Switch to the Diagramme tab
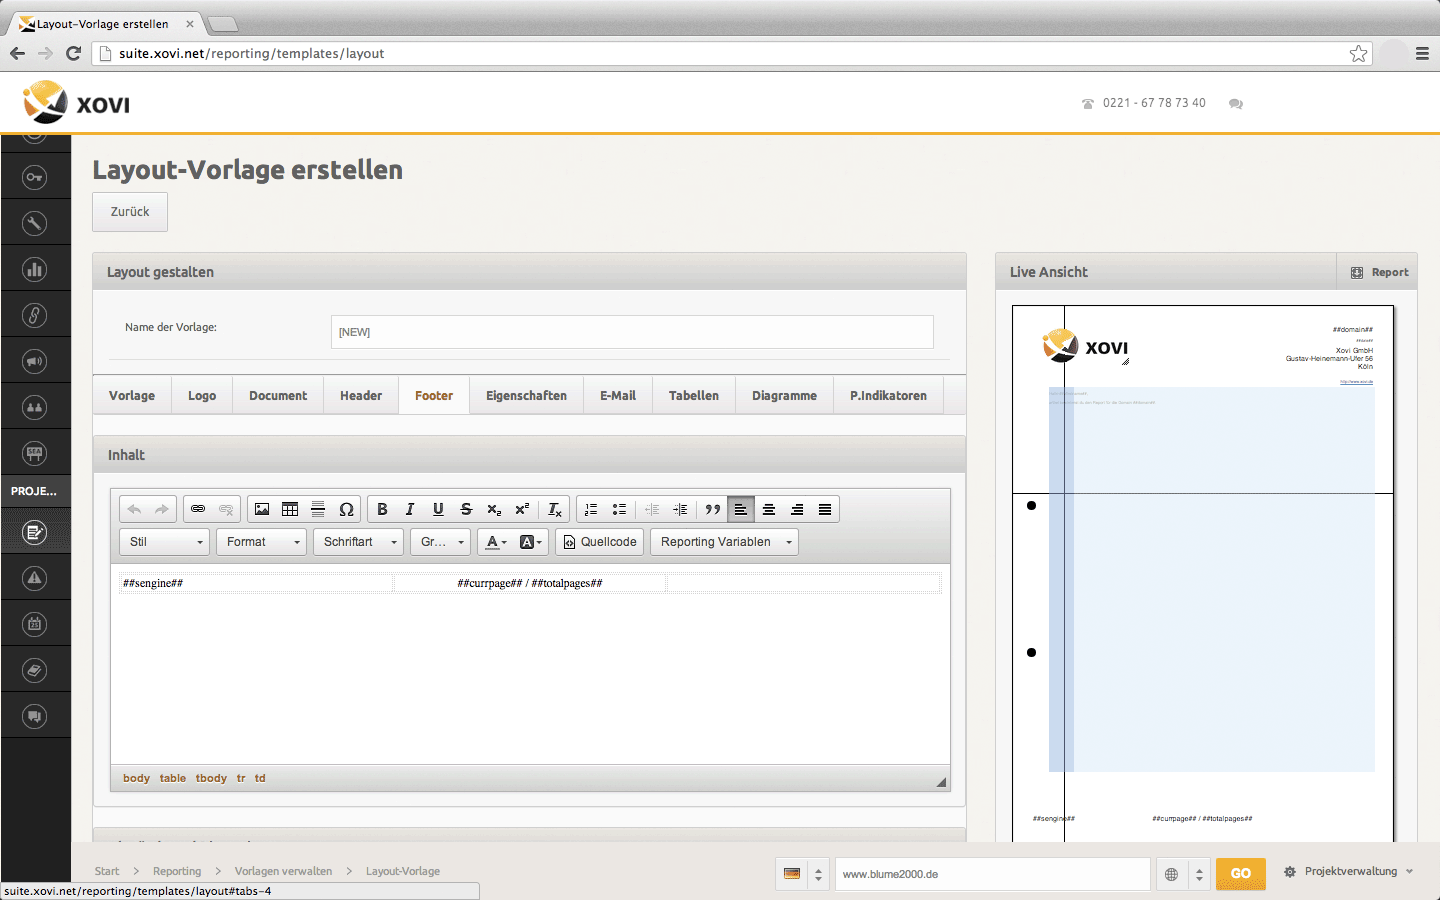The height and width of the screenshot is (900, 1440). point(785,396)
